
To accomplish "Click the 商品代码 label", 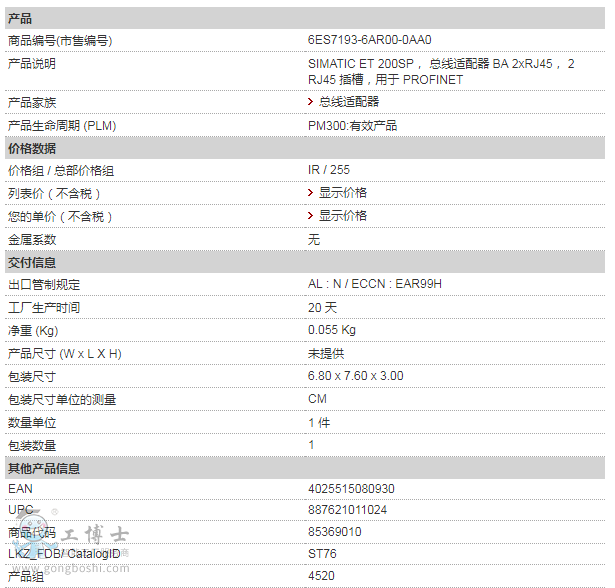I will pos(32,533).
